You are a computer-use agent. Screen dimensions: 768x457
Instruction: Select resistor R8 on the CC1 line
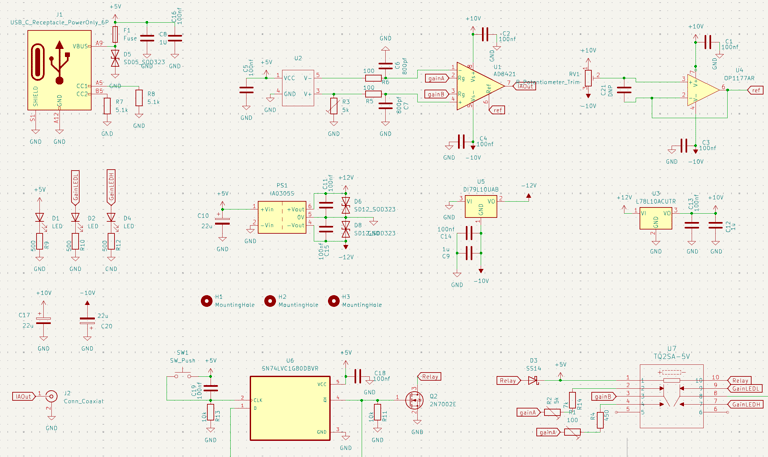(x=139, y=97)
